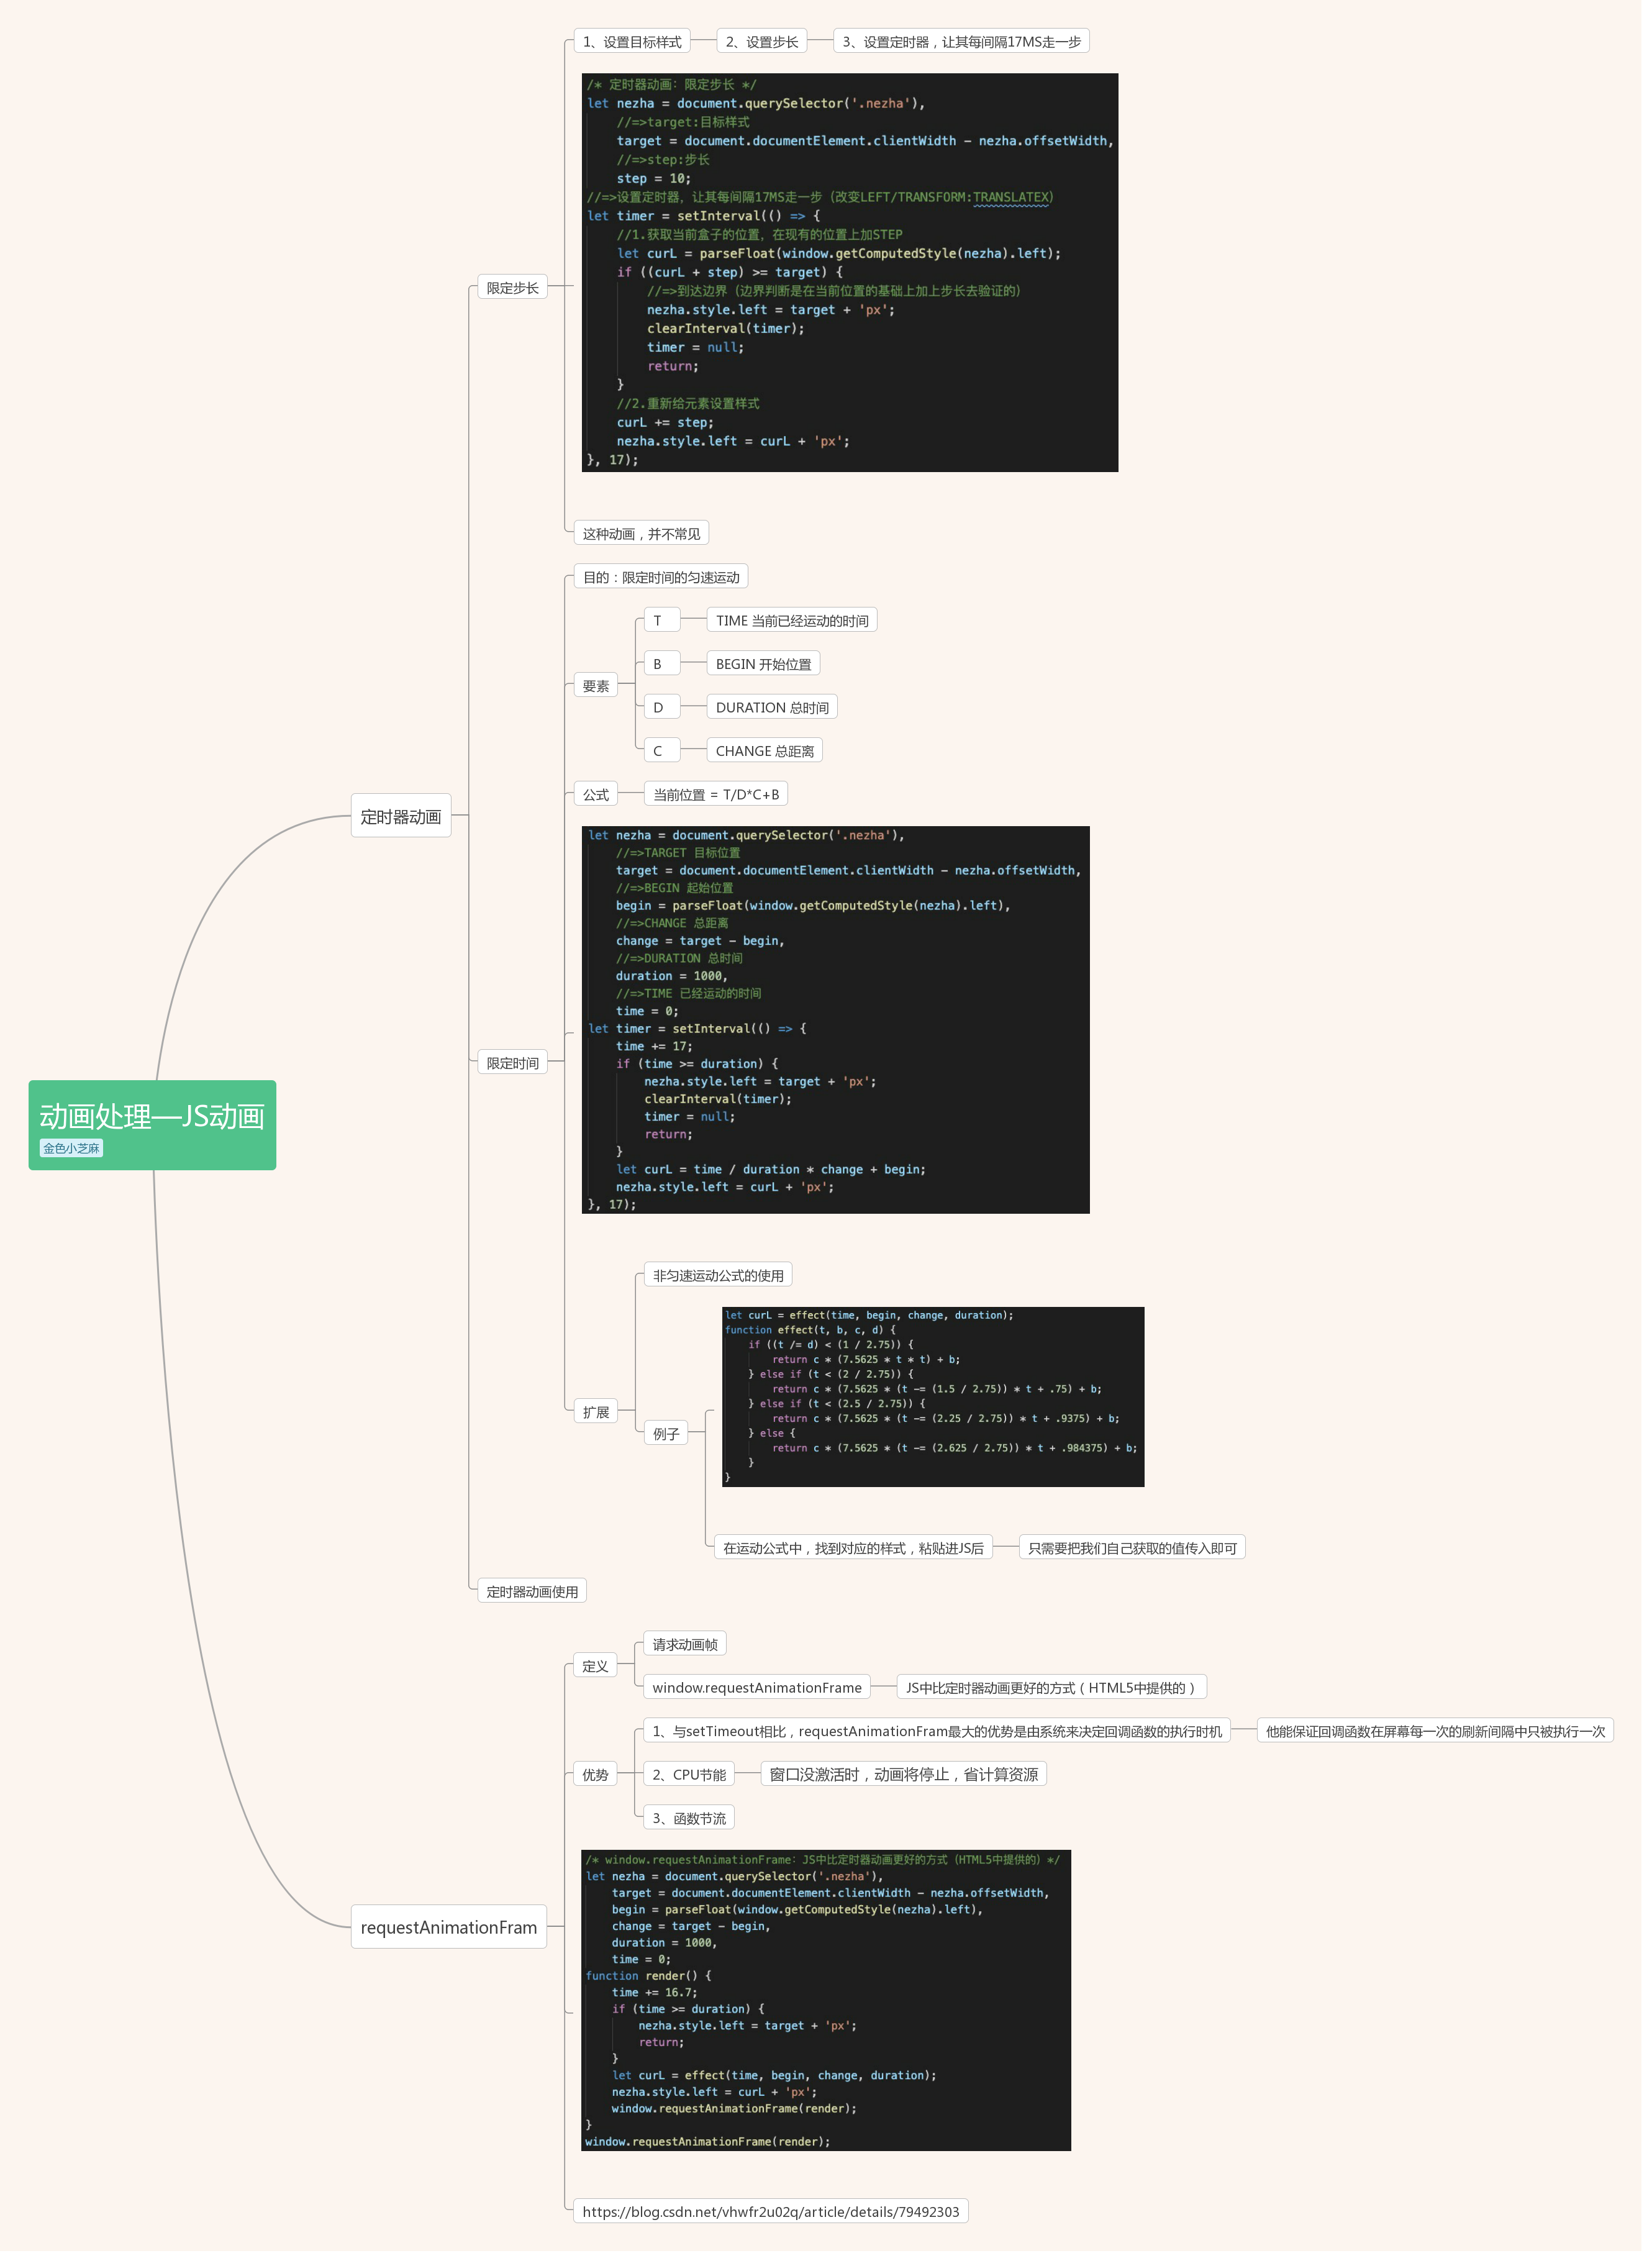This screenshot has height=2266, width=1652.
Task: Select the 定时器动画使用 node
Action: [532, 1591]
